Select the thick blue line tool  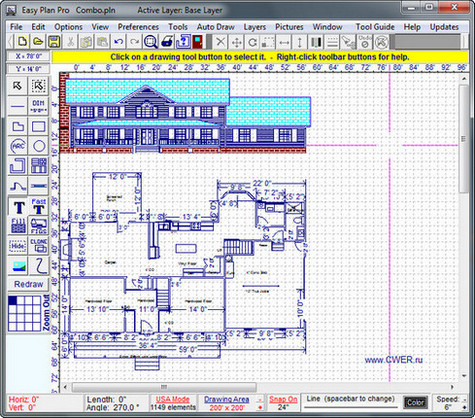(39, 185)
